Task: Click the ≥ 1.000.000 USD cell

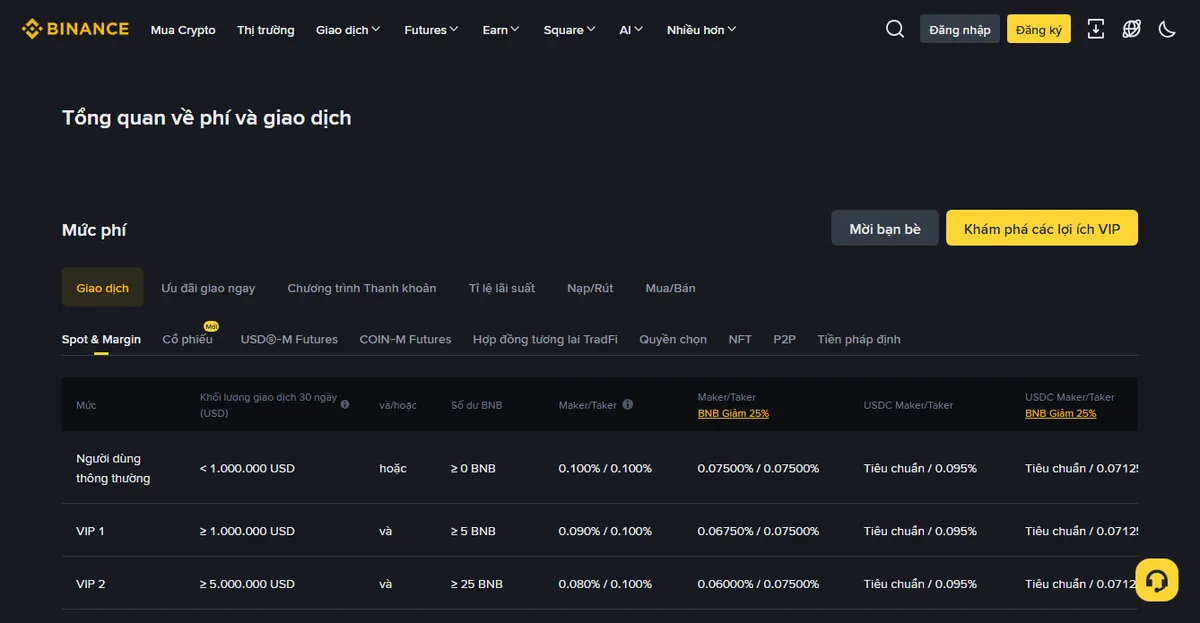Action: click(x=247, y=531)
